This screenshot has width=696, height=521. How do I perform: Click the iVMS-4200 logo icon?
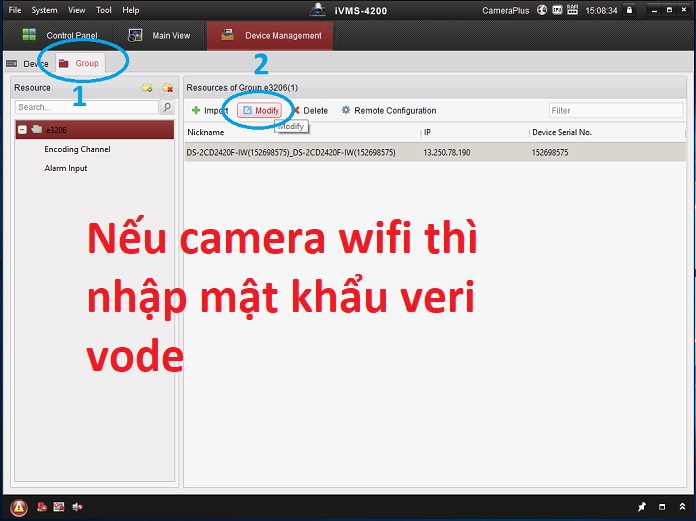coord(318,10)
